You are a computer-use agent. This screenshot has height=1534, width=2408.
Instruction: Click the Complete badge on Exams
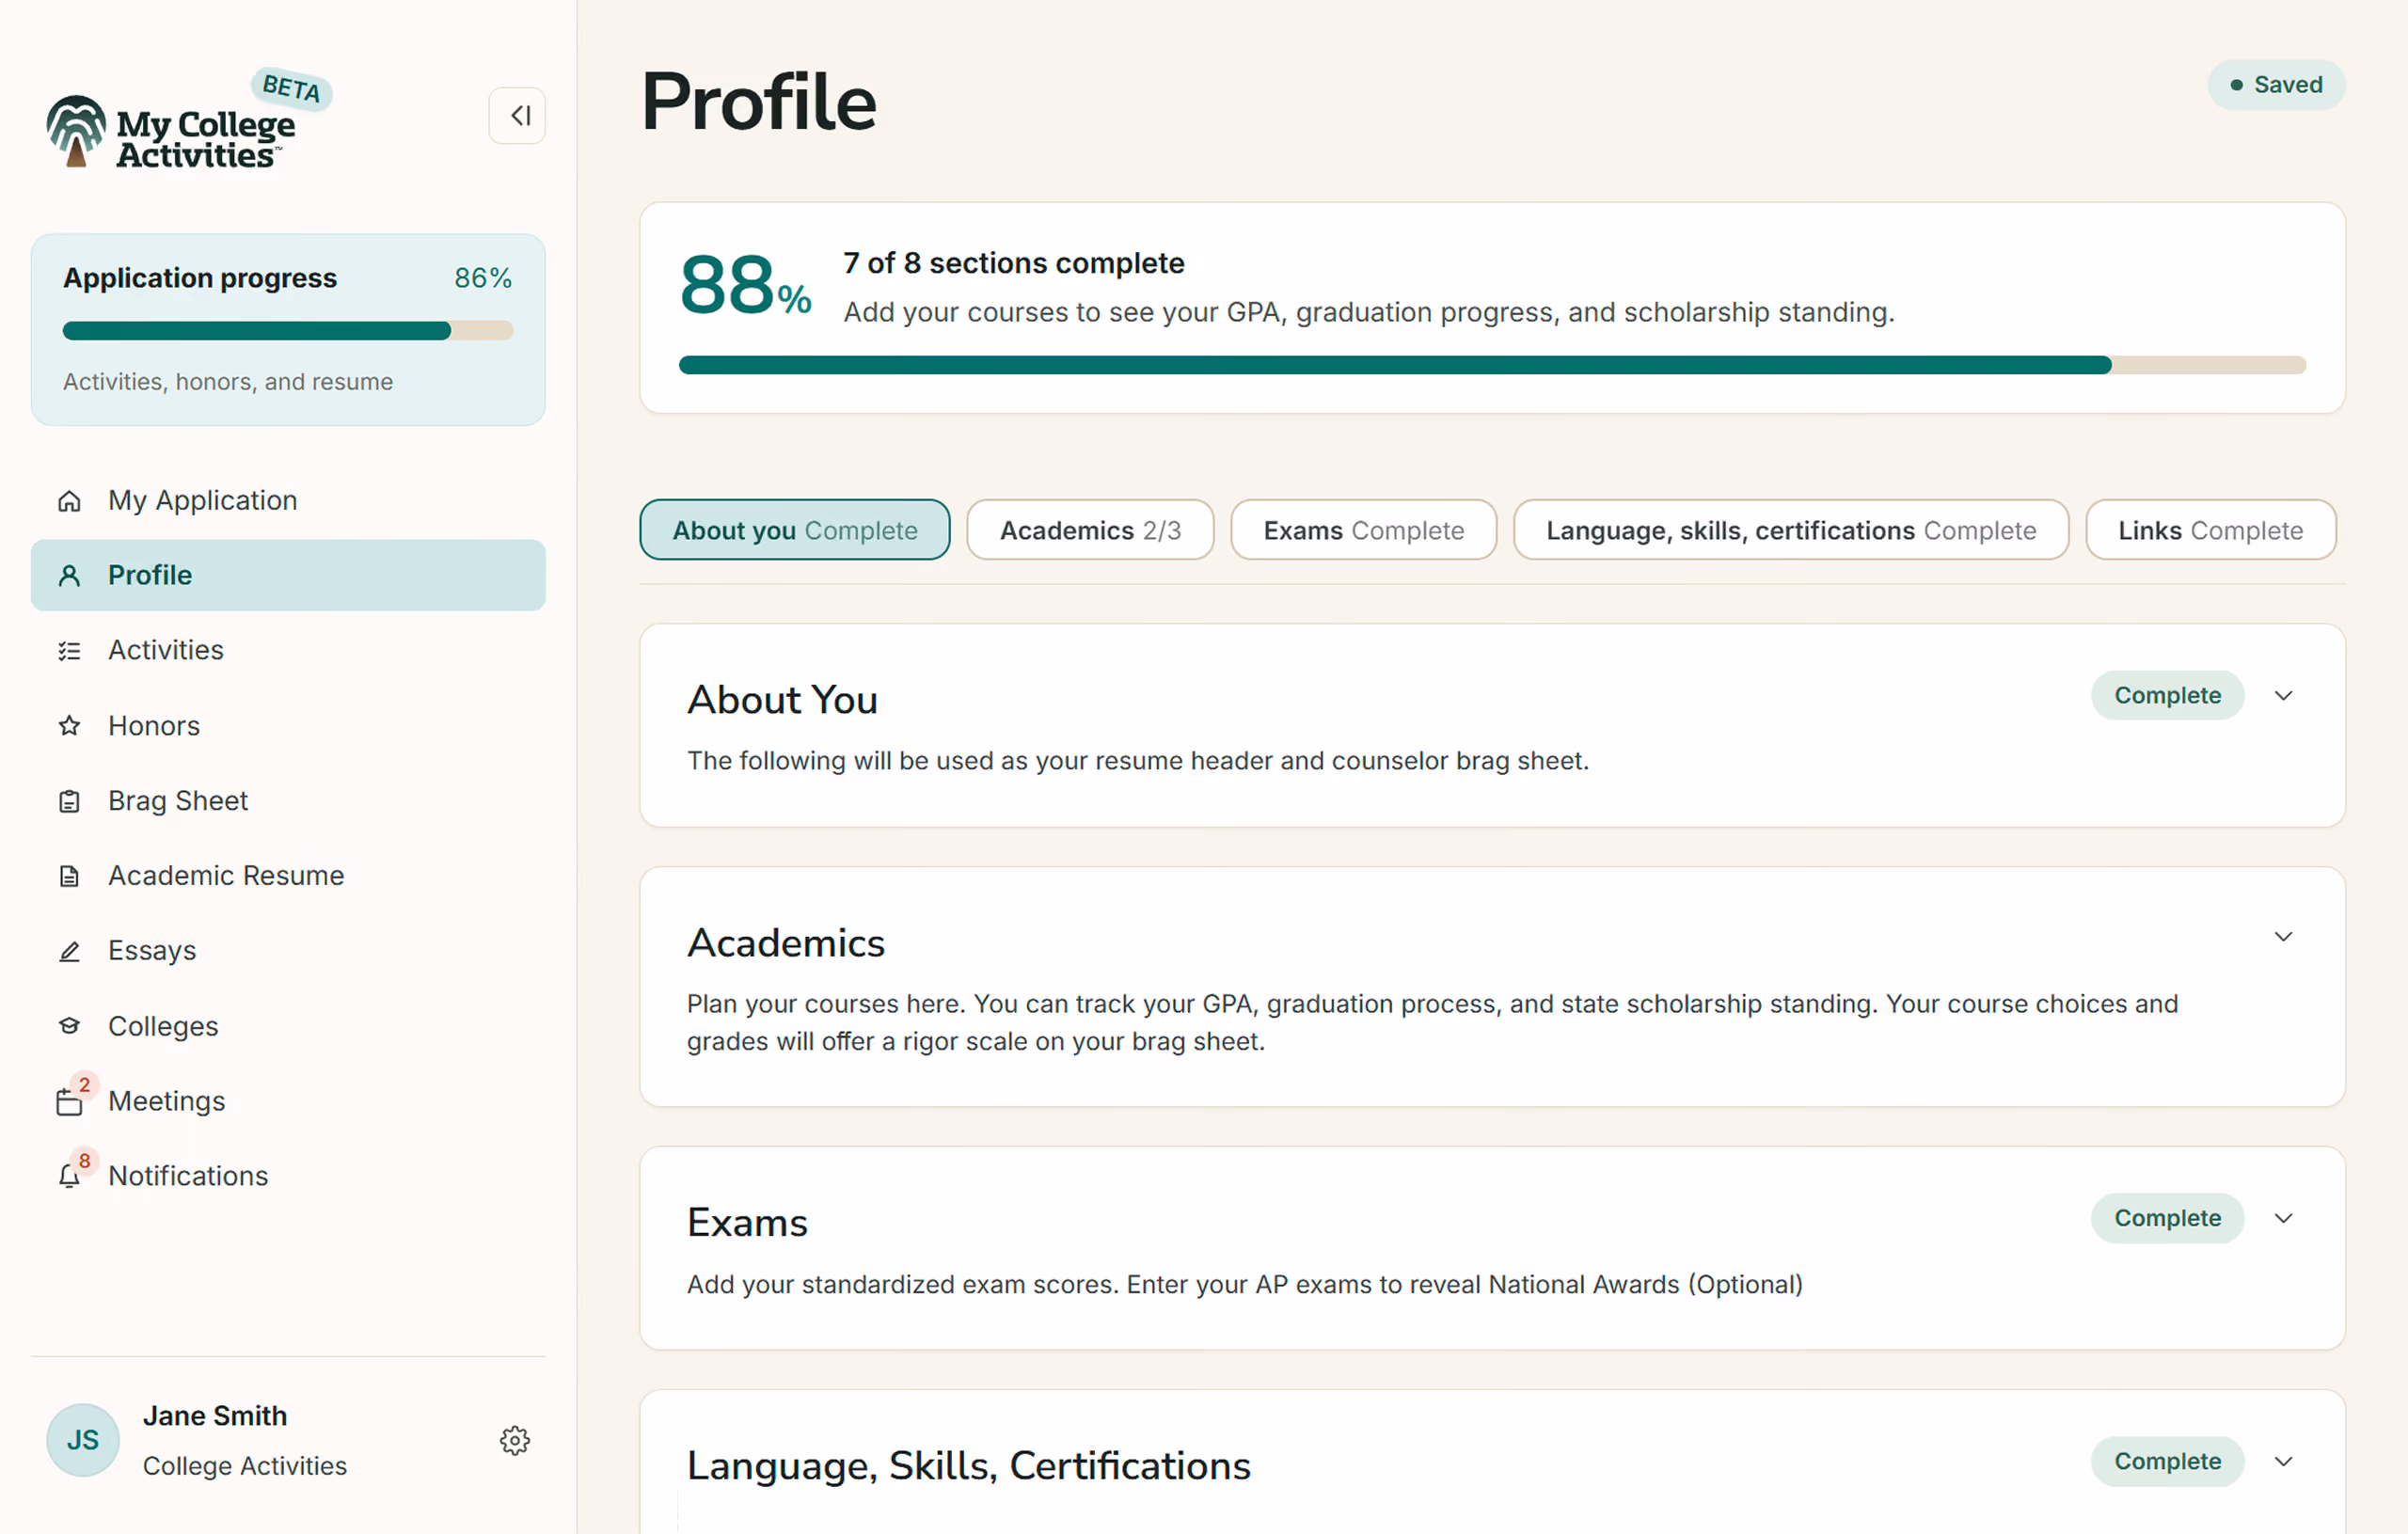tap(2167, 1219)
